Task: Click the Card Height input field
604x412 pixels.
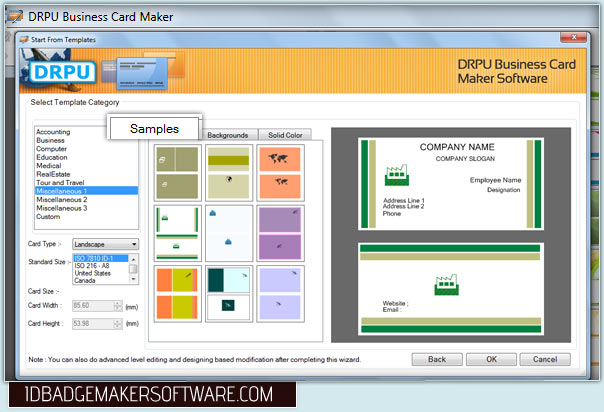Action: click(x=93, y=323)
